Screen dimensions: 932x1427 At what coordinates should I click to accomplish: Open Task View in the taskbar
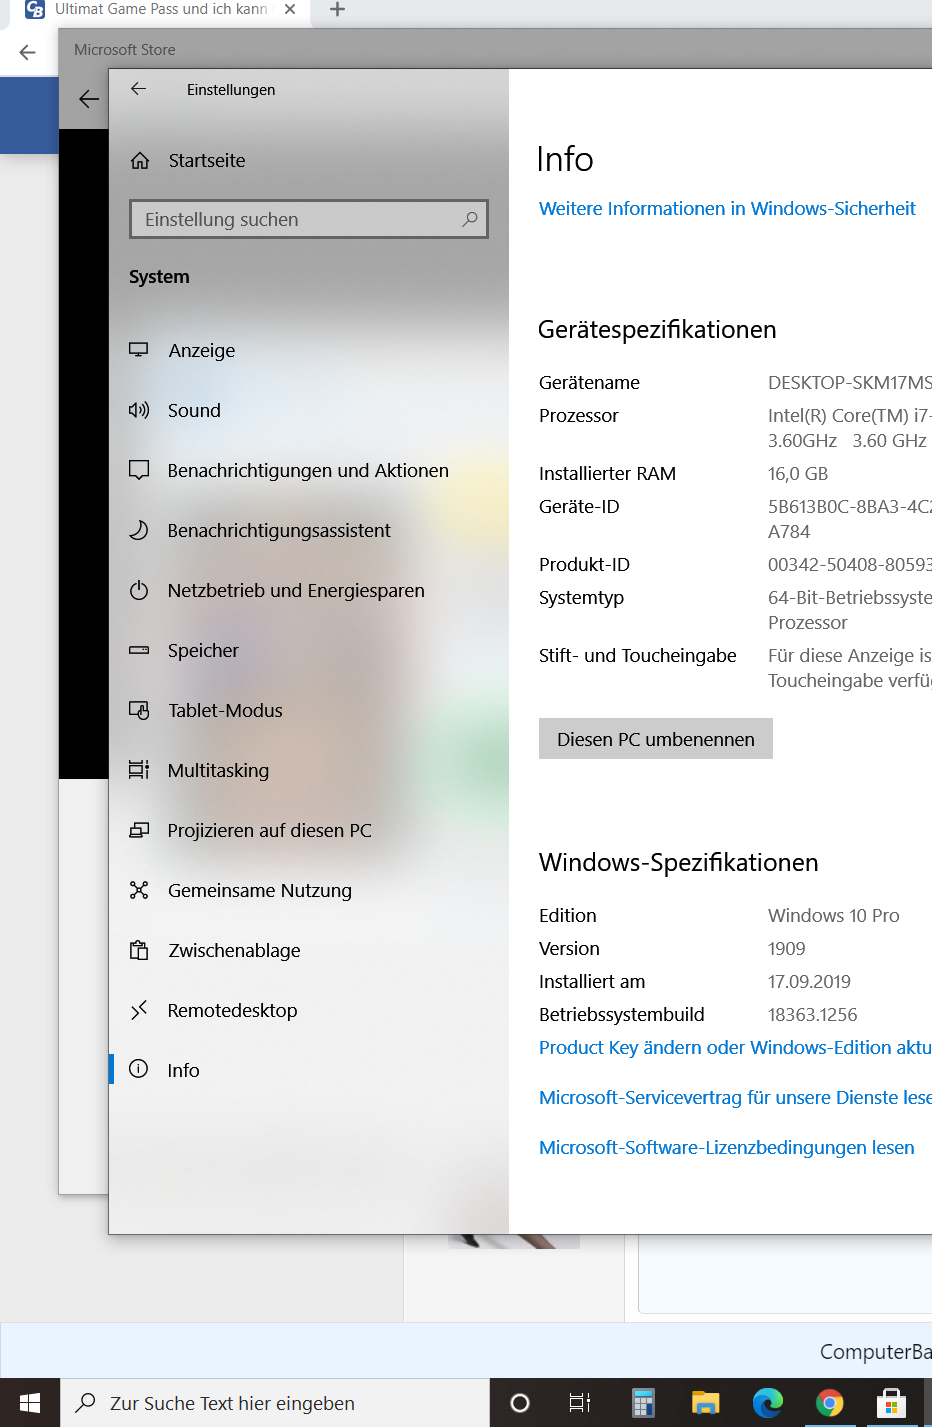coord(580,1403)
